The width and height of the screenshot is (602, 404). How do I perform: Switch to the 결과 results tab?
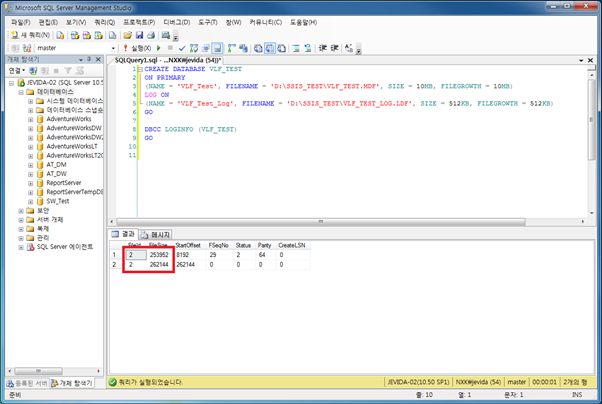pos(123,234)
